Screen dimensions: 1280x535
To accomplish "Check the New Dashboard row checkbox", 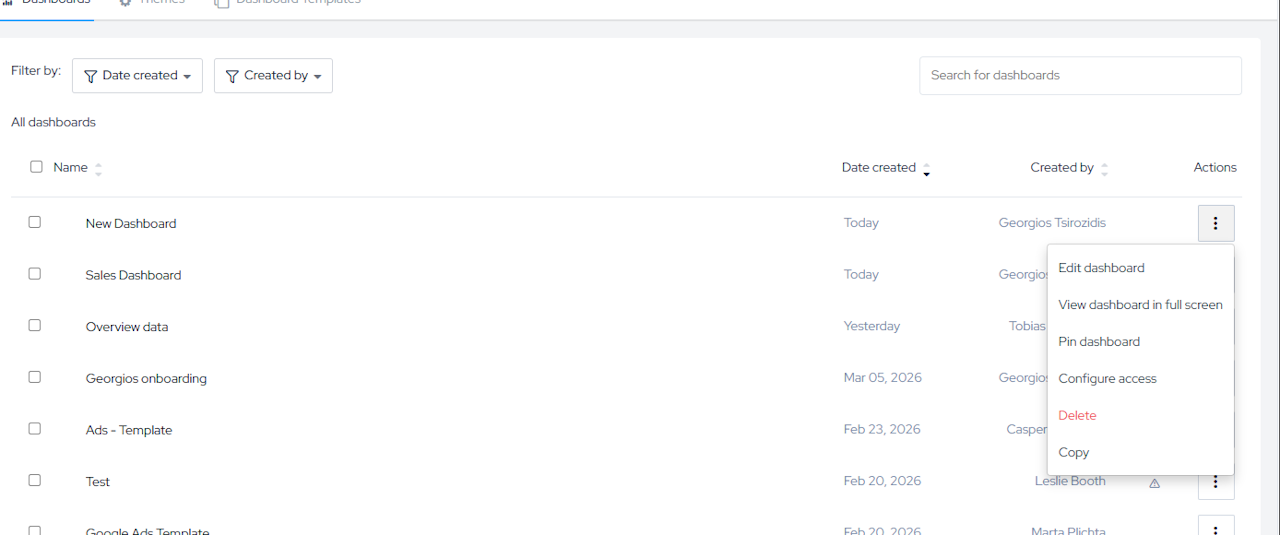I will click(35, 222).
